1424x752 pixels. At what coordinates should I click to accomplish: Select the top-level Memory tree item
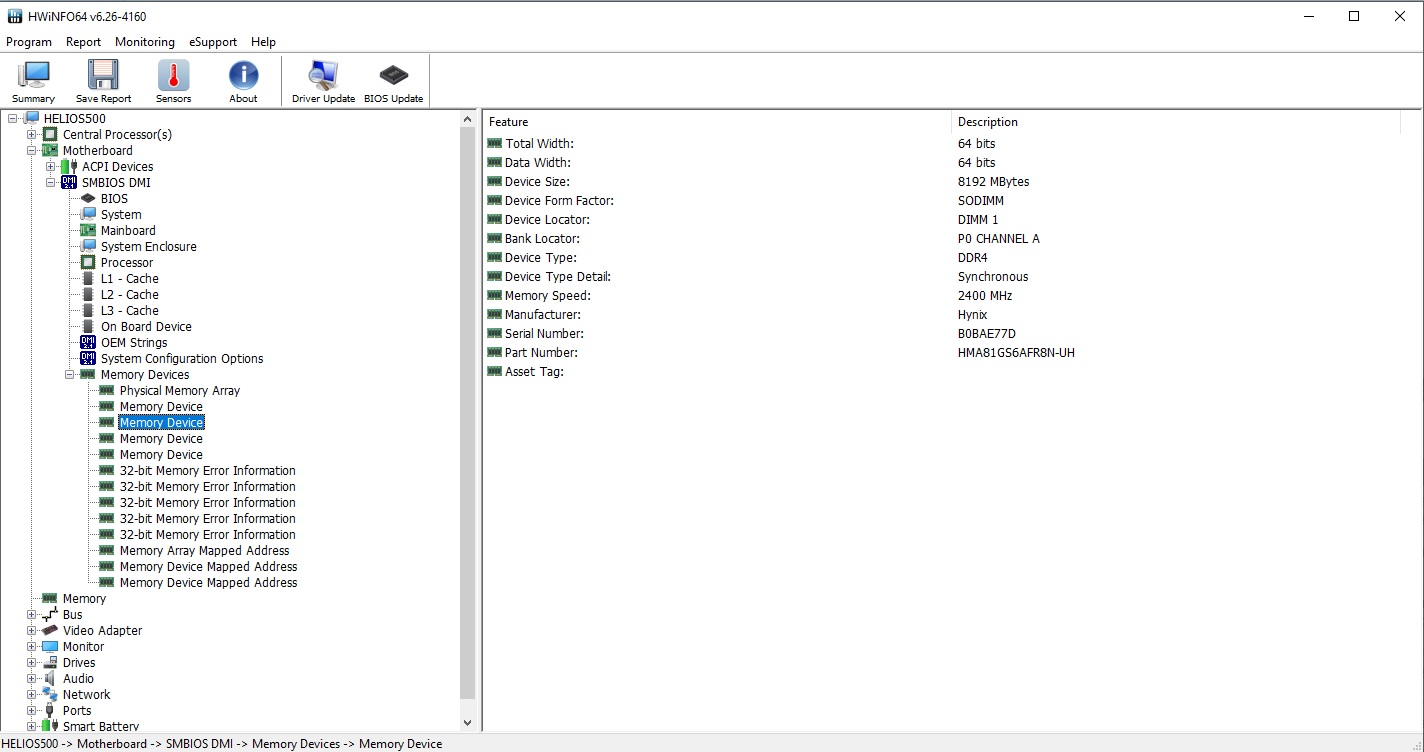coord(84,599)
